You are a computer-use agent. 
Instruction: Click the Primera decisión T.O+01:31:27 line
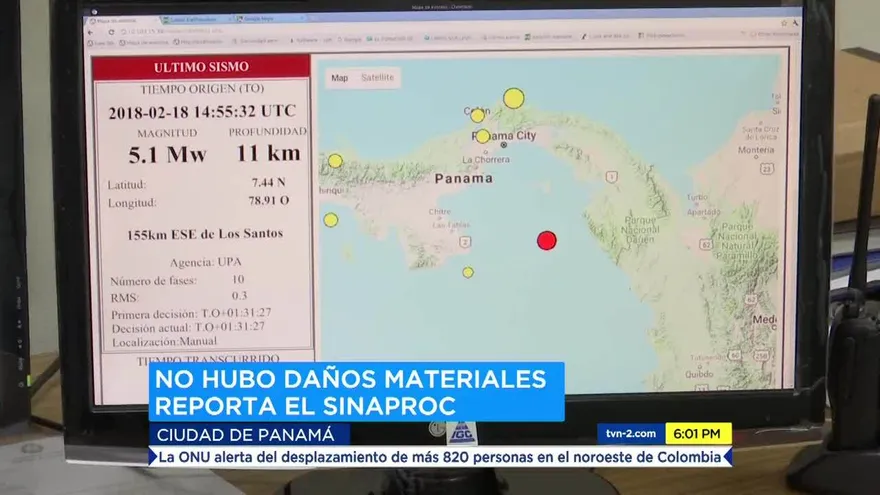(x=191, y=313)
